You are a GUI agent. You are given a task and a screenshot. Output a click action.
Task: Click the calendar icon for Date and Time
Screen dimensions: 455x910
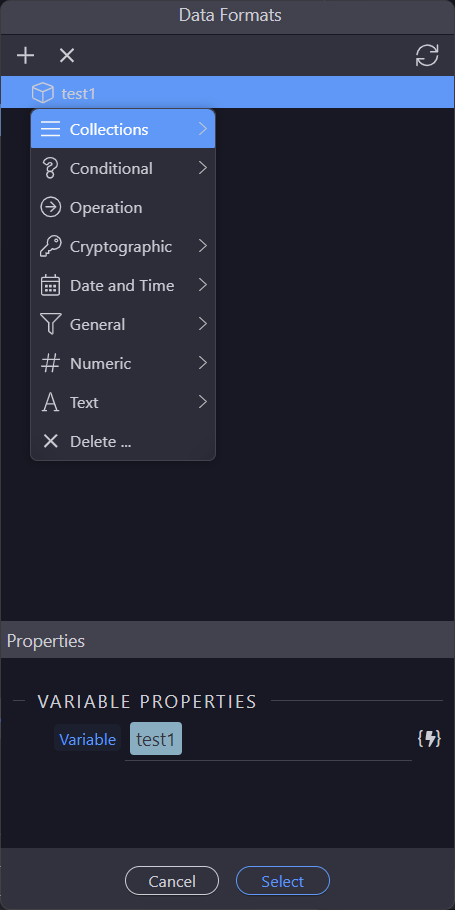point(50,286)
